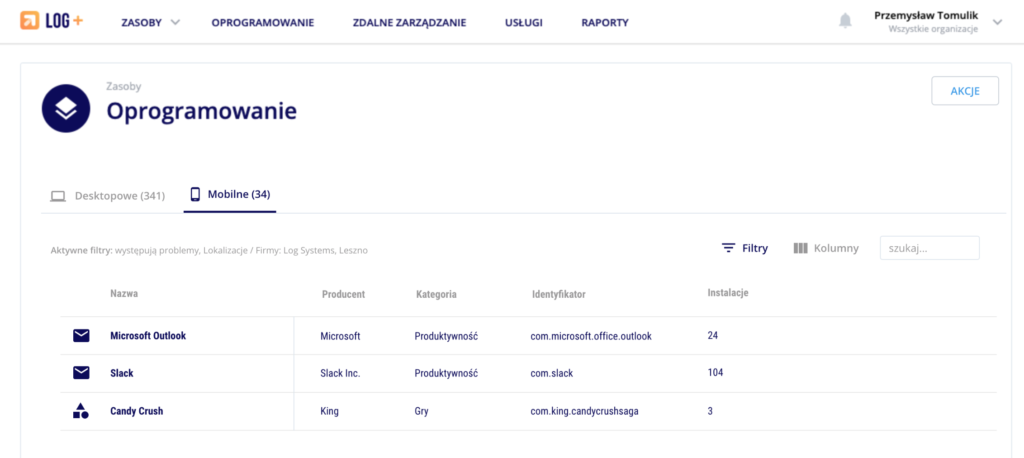Open the Filtry panel
This screenshot has height=458, width=1024.
click(x=744, y=248)
